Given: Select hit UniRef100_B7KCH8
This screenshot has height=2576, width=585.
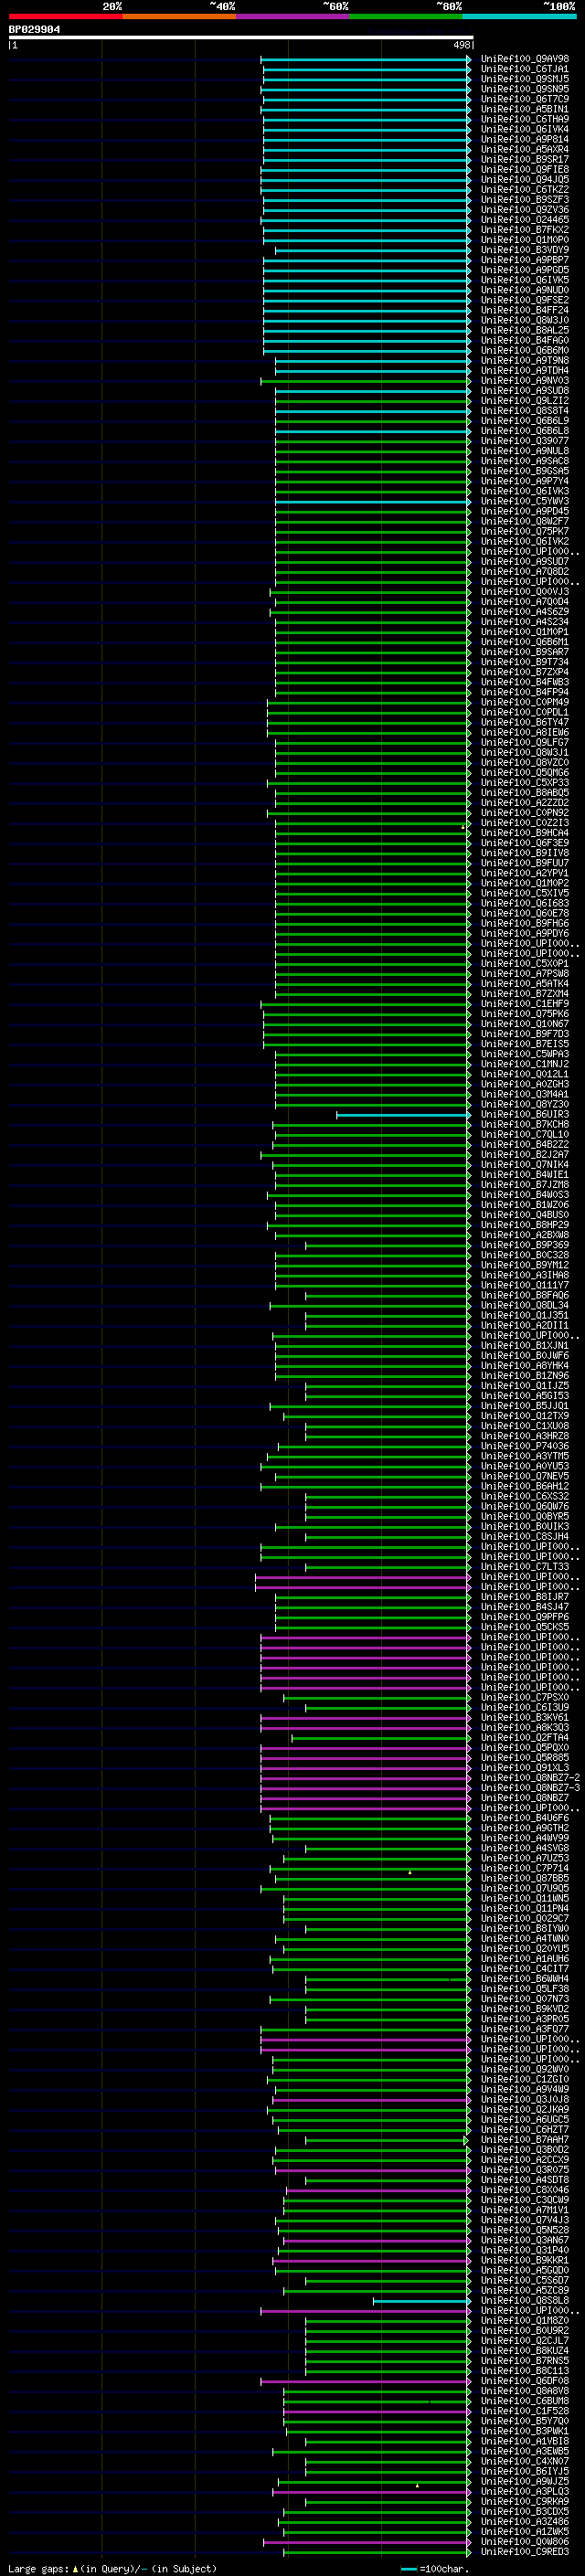Looking at the screenshot, I should click(525, 1125).
